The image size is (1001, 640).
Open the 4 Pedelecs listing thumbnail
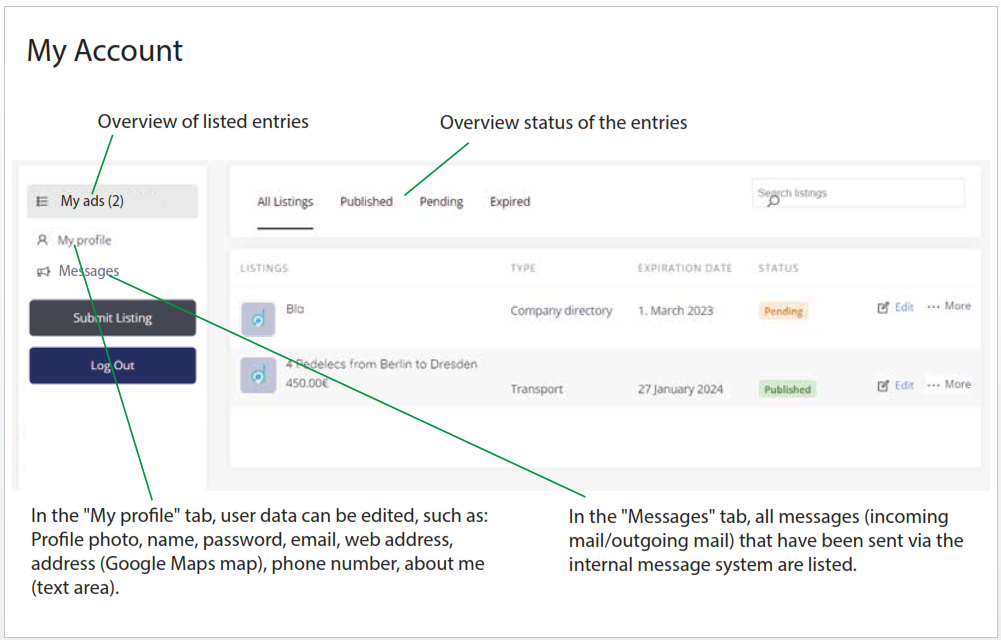pos(259,375)
